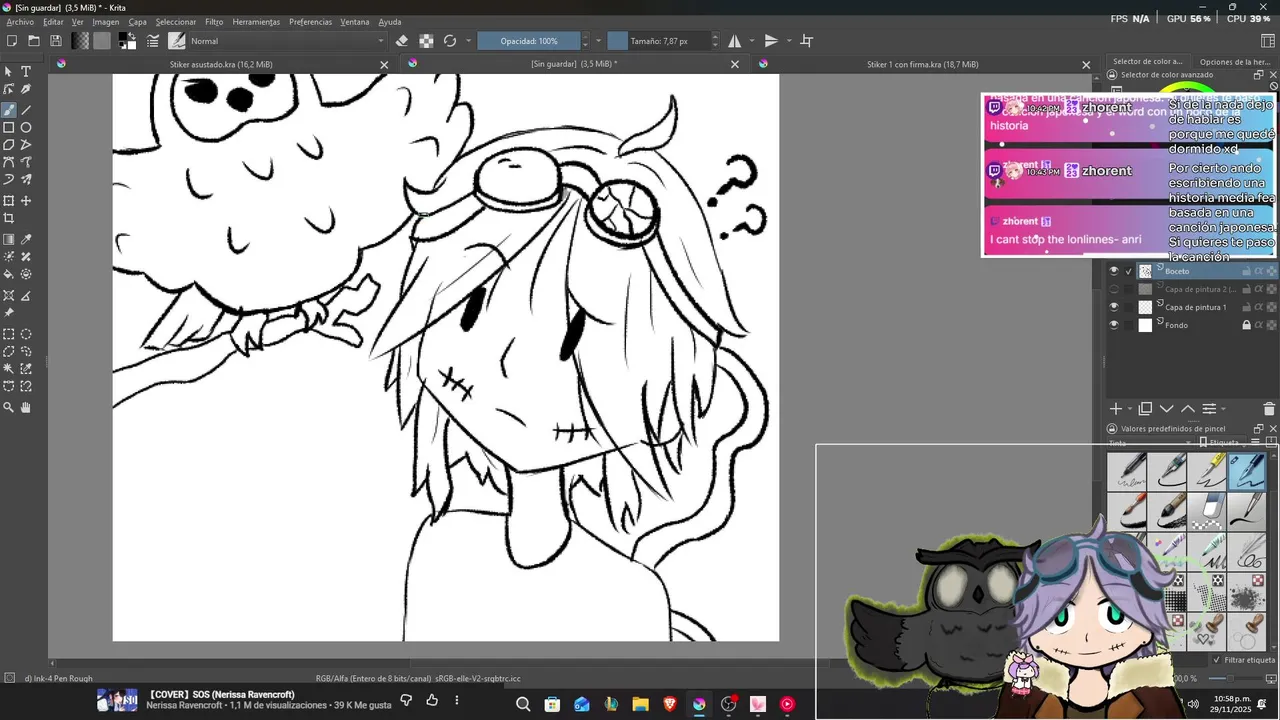Select the Transform tool

pos(9,201)
